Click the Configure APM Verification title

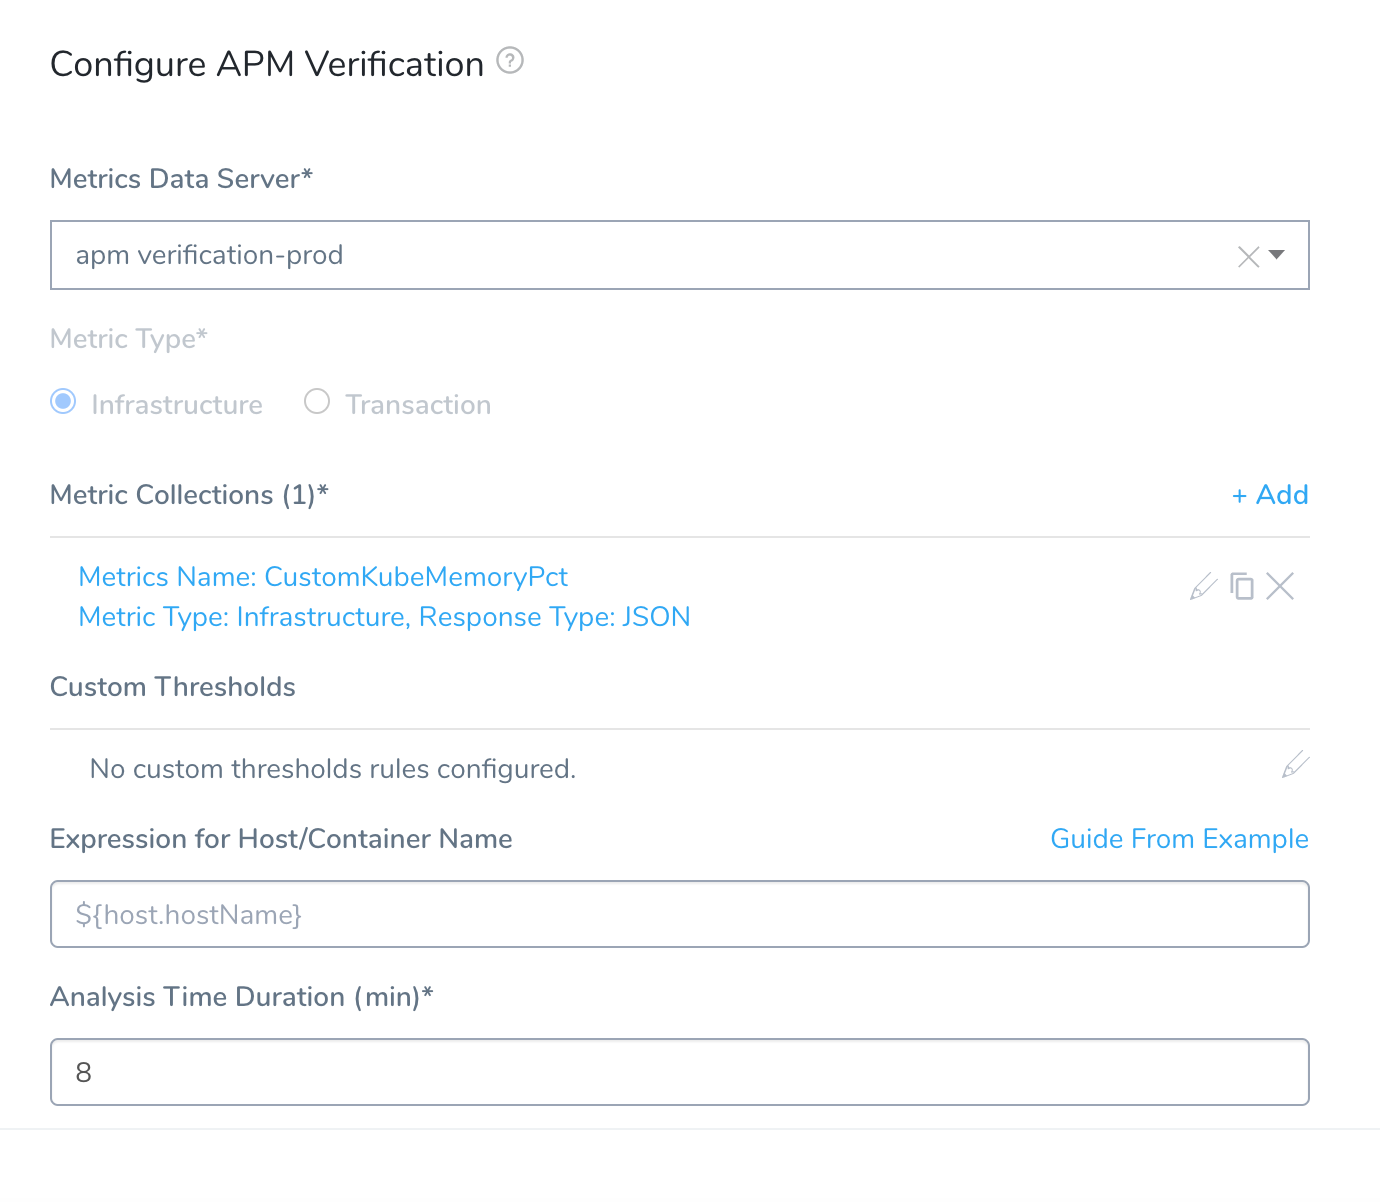point(267,64)
